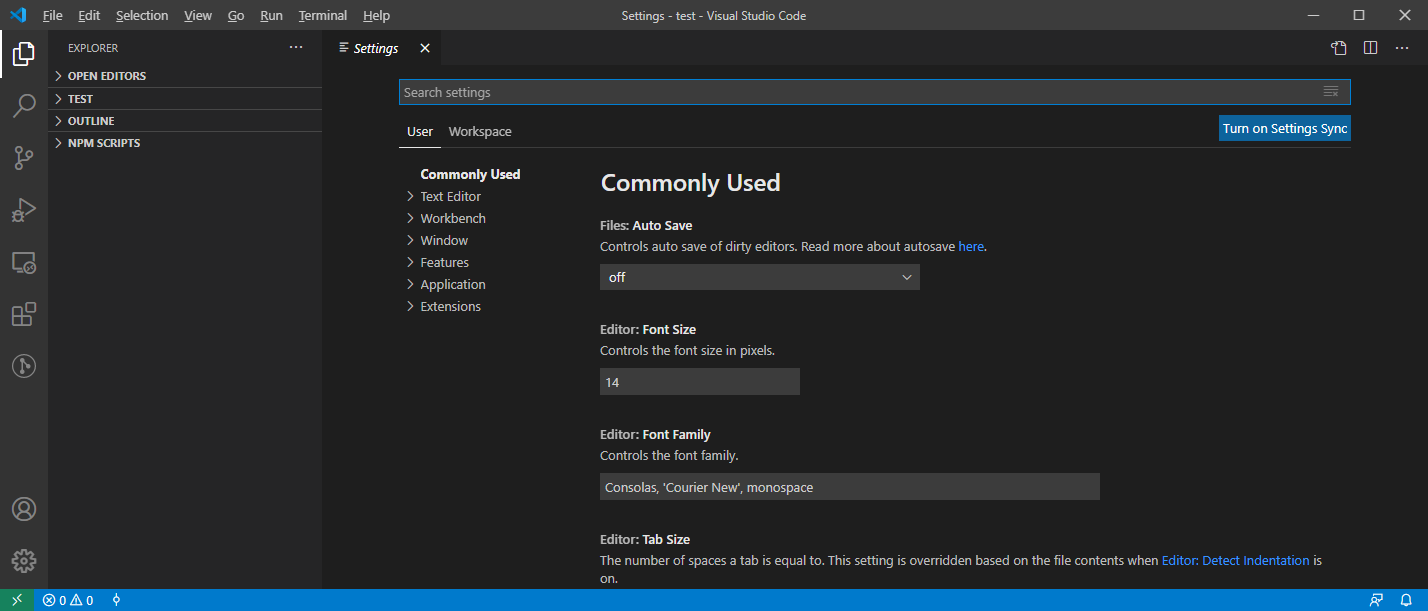Open the Help menu
The width and height of the screenshot is (1428, 611).
(377, 15)
